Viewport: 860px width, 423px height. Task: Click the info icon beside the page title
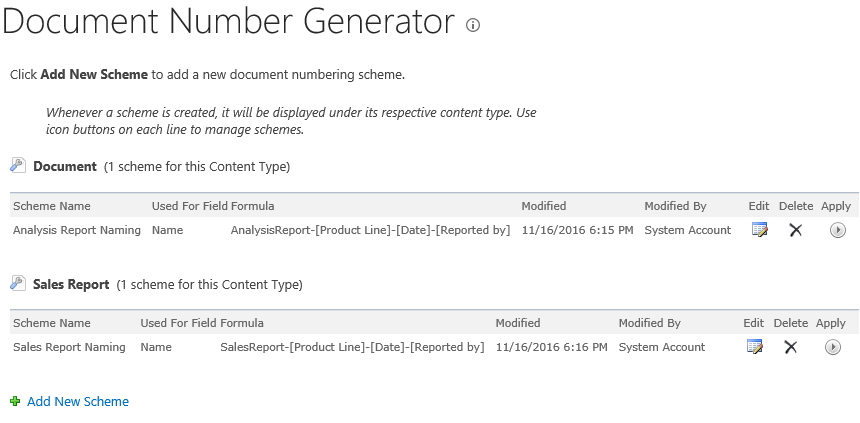(473, 25)
